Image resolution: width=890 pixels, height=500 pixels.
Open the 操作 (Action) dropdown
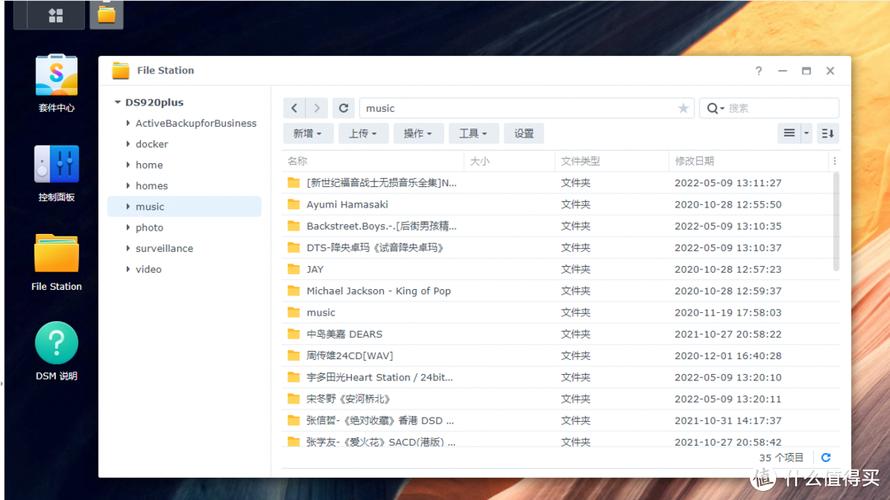pyautogui.click(x=417, y=133)
